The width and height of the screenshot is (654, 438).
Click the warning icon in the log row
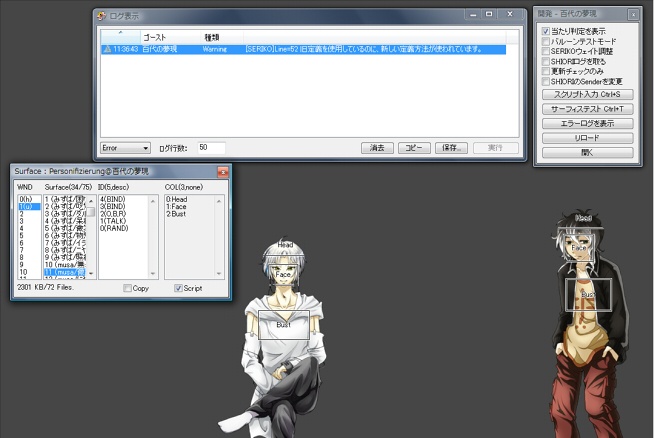(107, 49)
